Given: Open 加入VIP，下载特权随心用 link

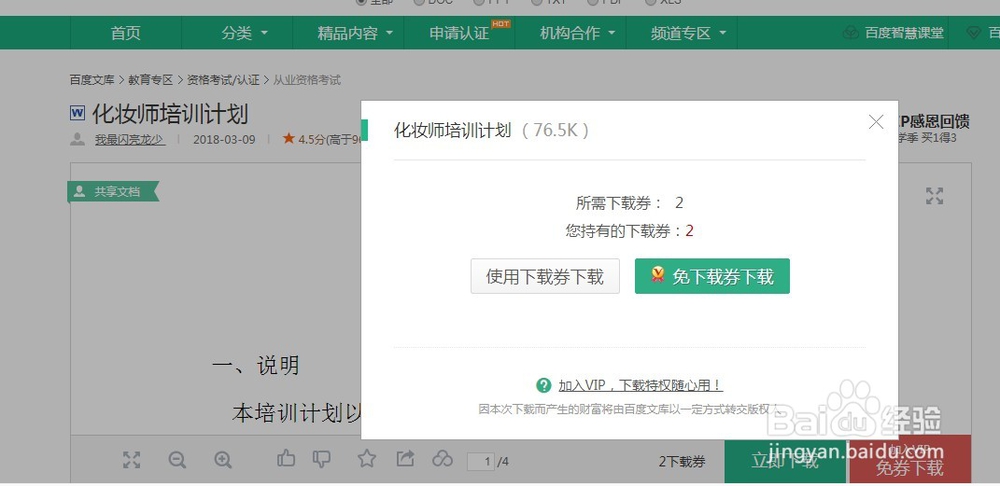Looking at the screenshot, I should (x=640, y=385).
